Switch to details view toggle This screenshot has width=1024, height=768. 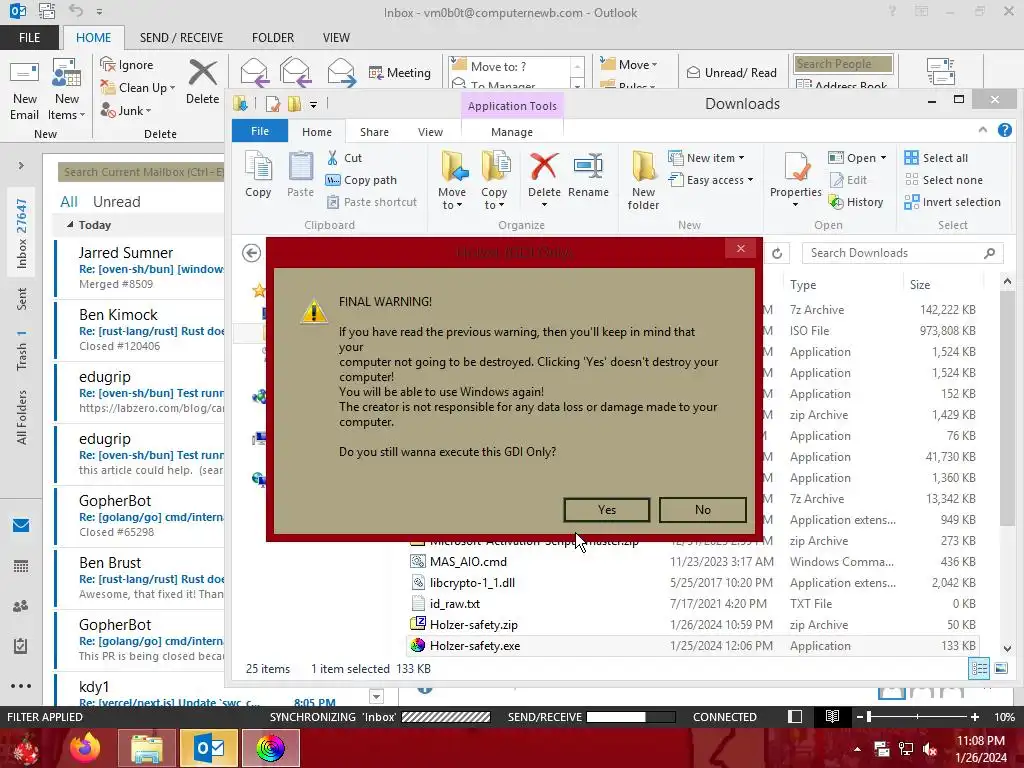(x=978, y=668)
